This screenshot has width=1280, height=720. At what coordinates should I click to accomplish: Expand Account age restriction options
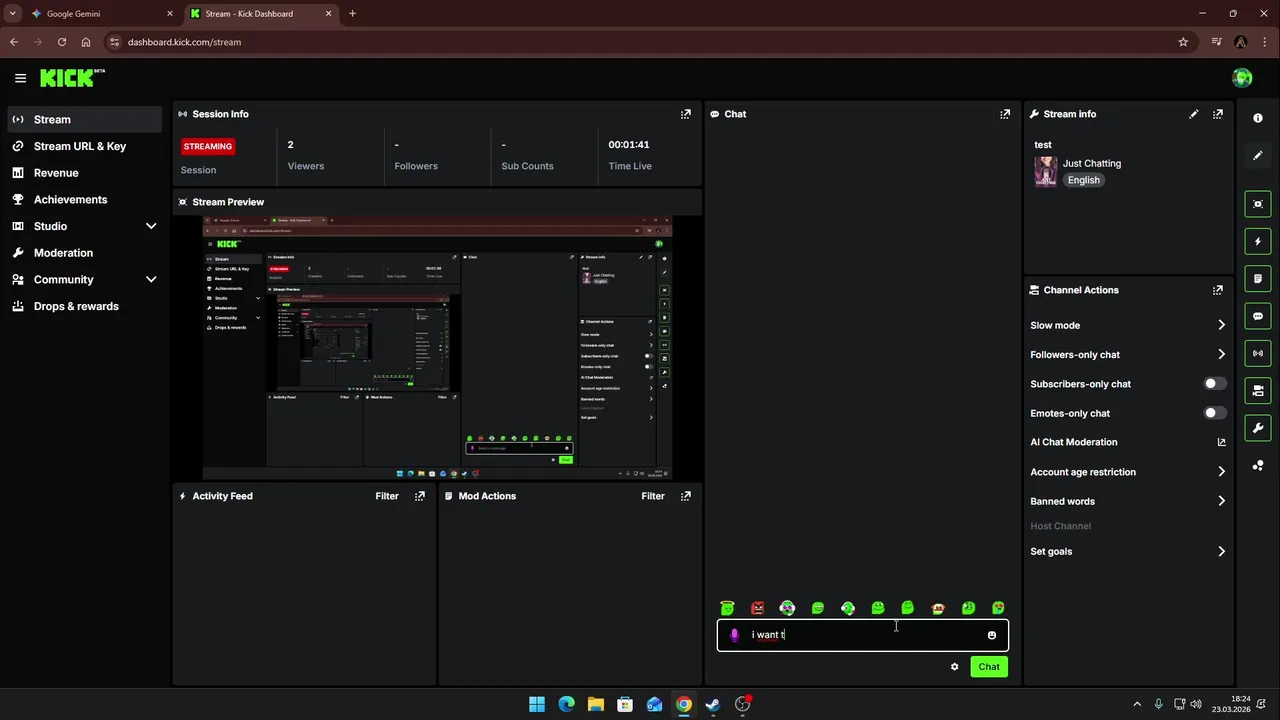click(1221, 472)
